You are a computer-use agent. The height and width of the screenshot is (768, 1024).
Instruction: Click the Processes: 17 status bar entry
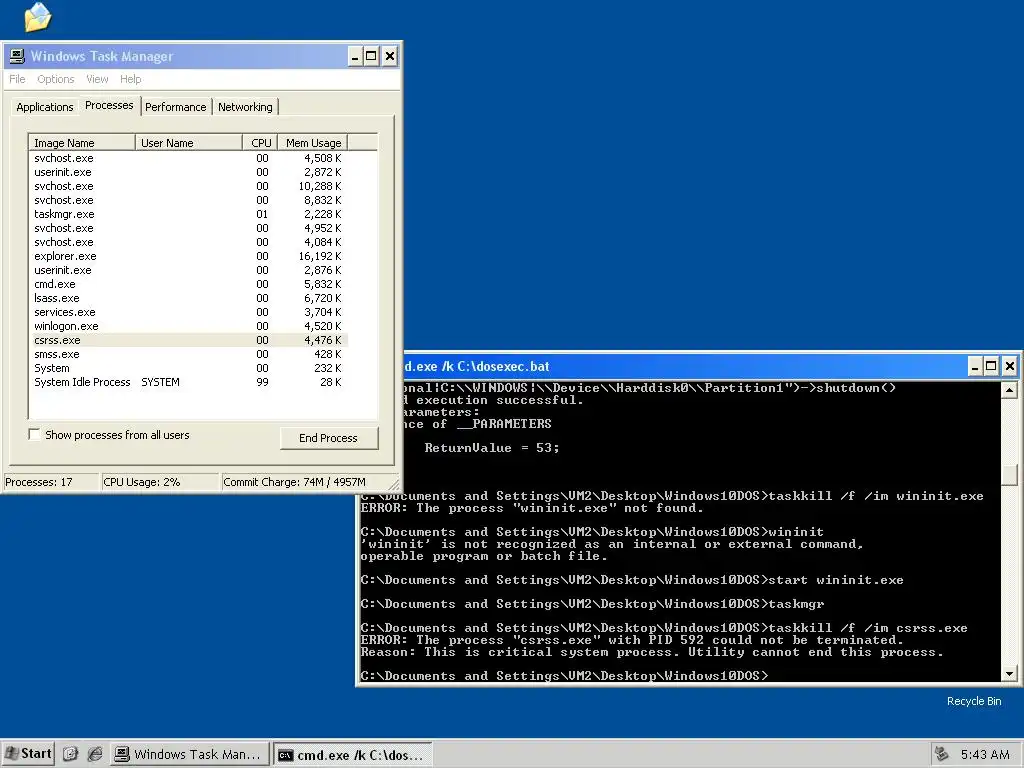click(x=51, y=482)
